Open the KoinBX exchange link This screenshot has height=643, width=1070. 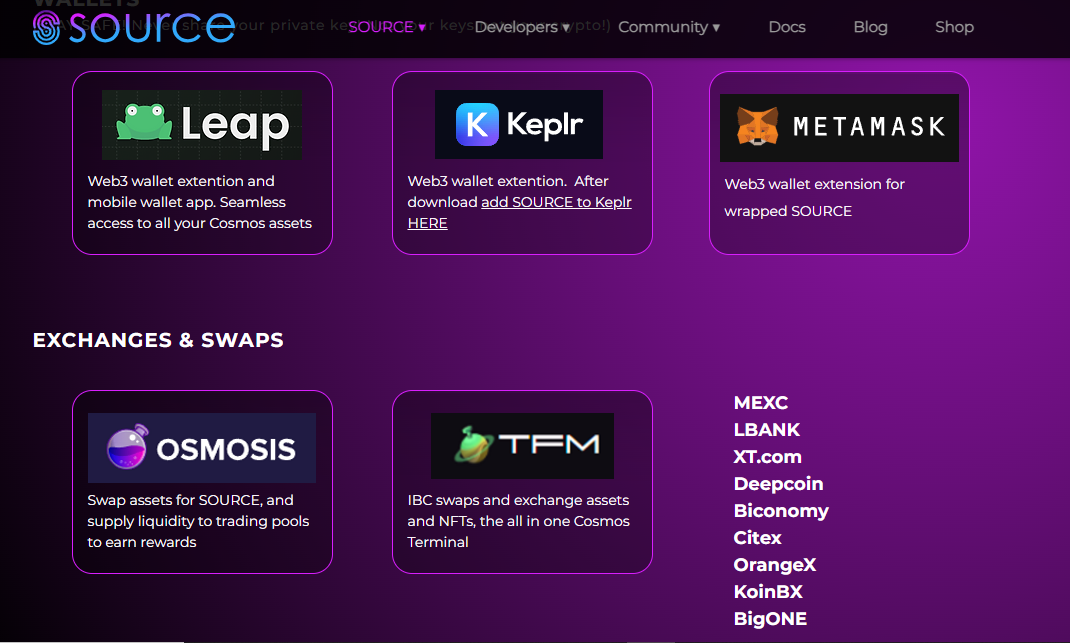tap(768, 592)
